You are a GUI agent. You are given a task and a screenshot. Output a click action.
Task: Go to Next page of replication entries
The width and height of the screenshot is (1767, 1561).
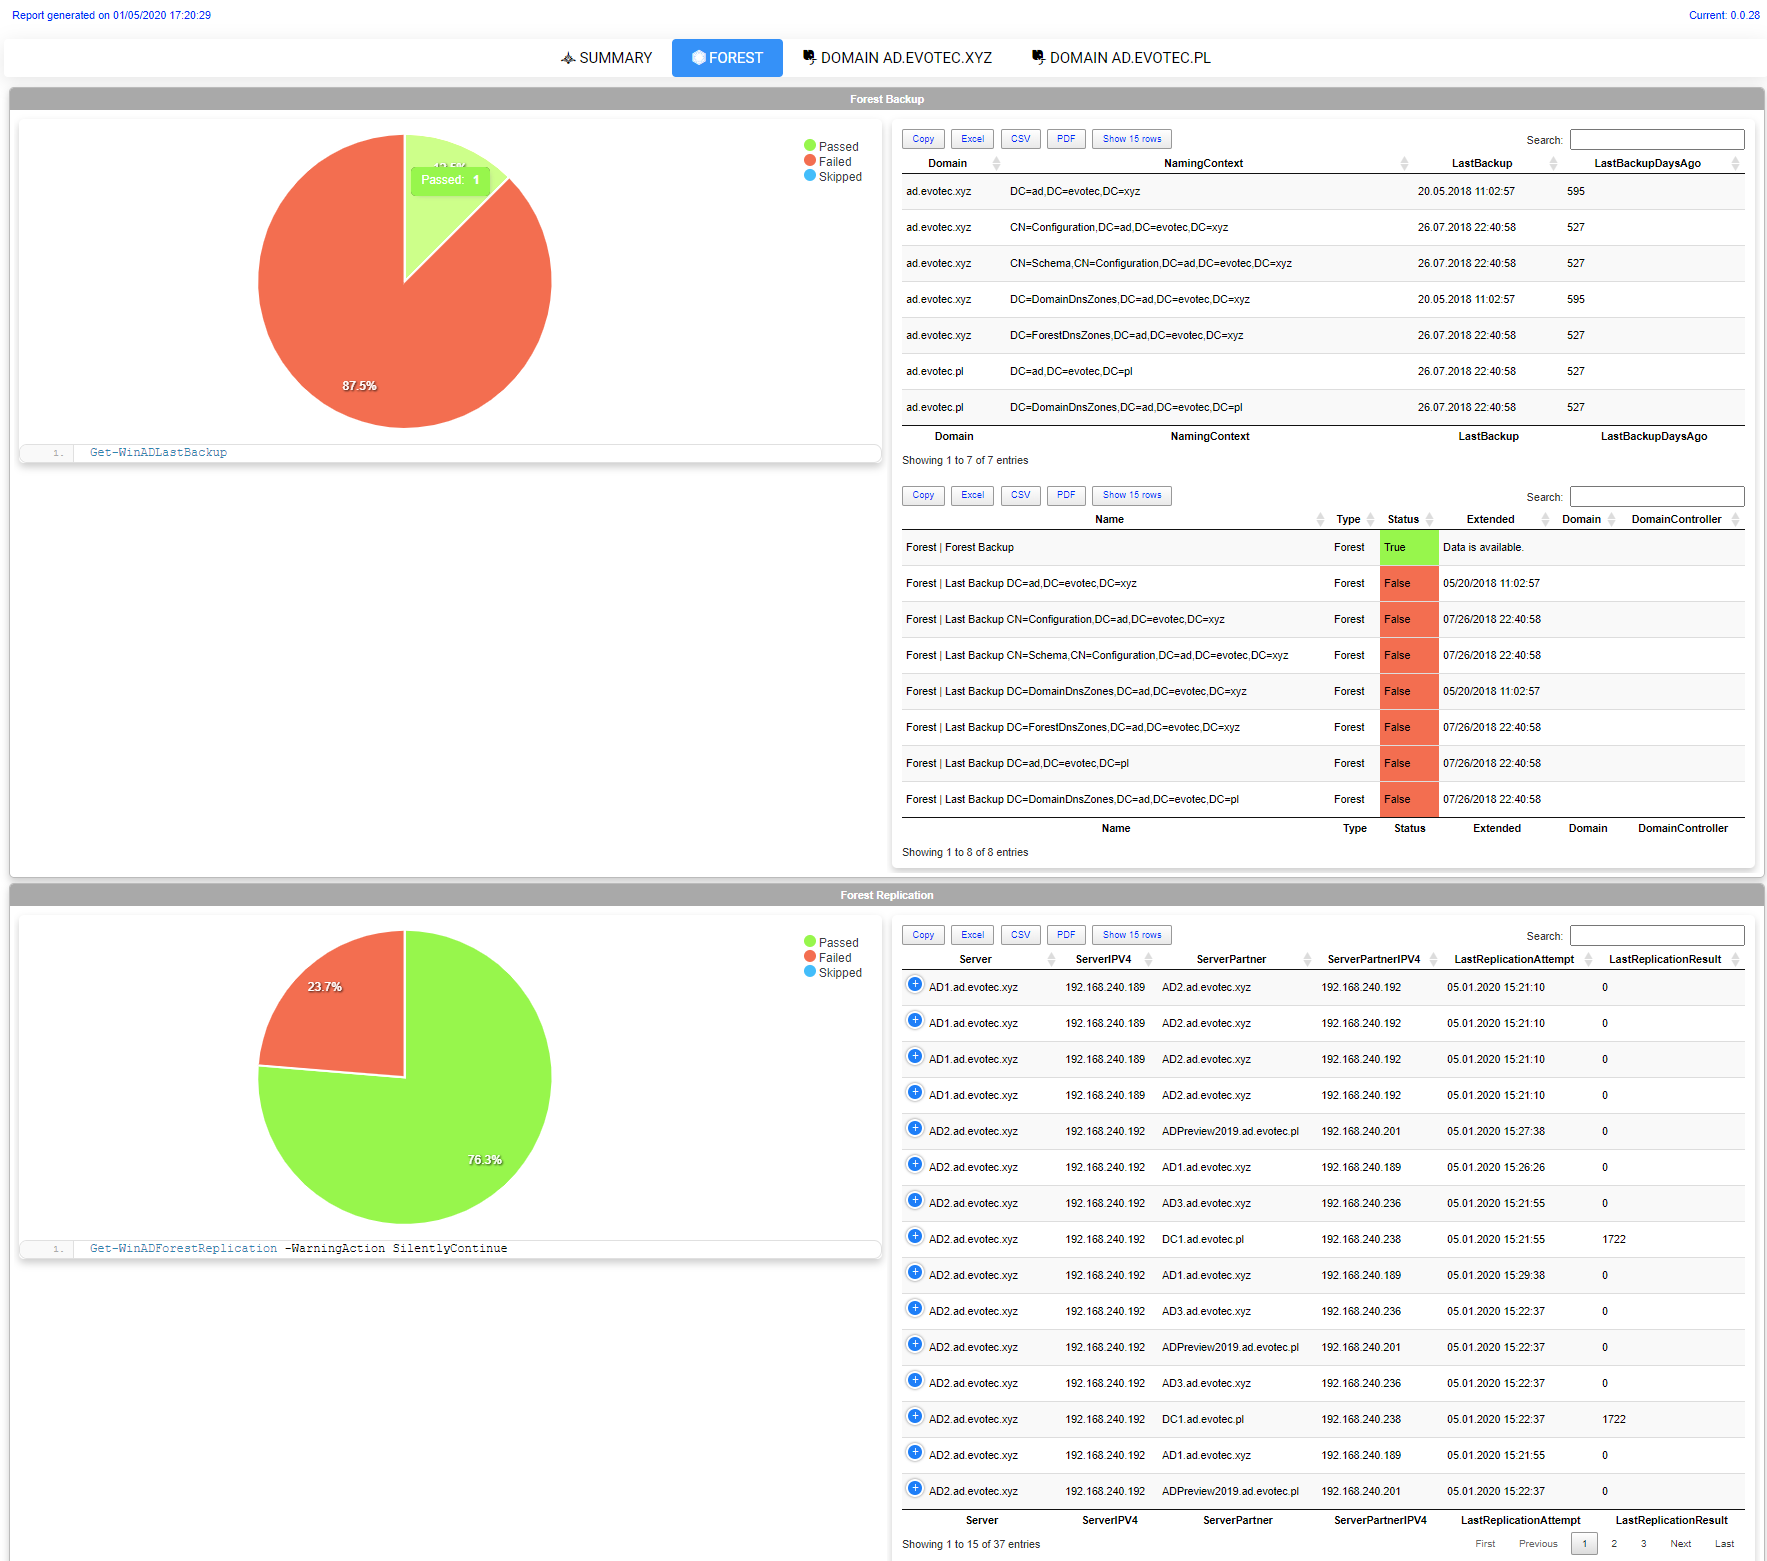1680,1543
